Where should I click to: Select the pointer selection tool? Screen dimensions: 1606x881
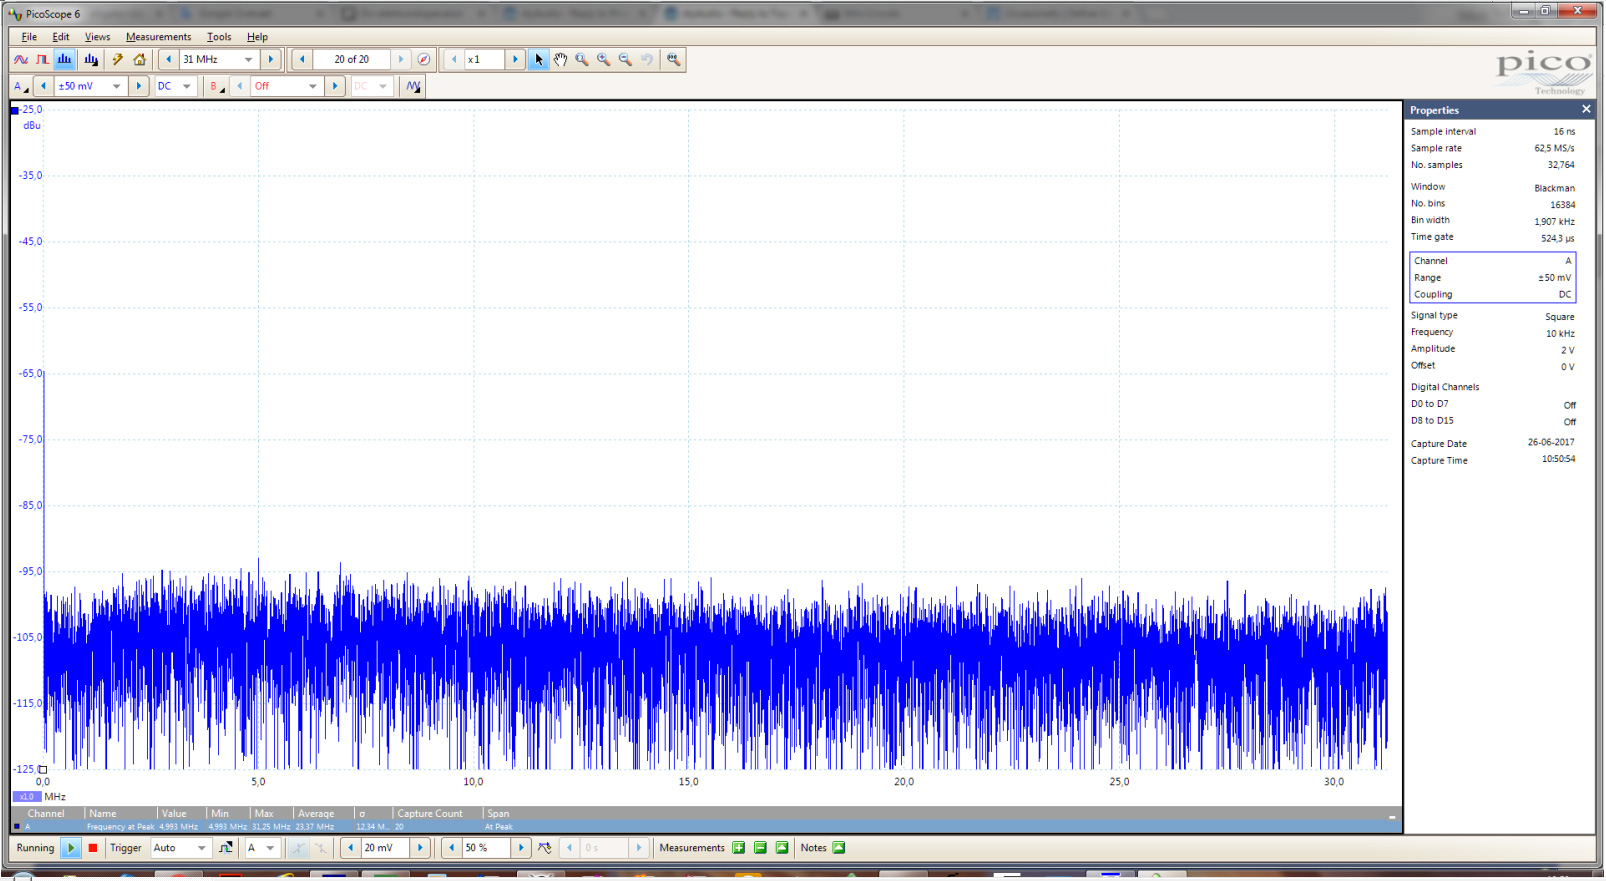click(539, 60)
